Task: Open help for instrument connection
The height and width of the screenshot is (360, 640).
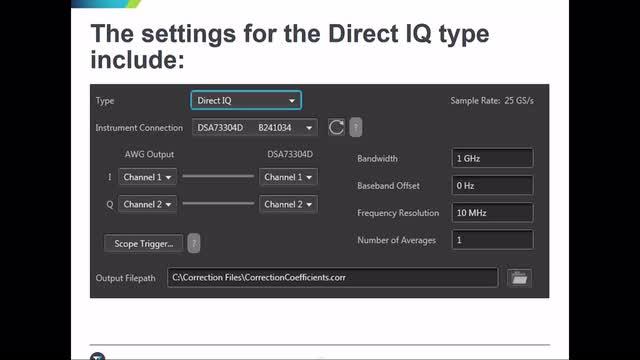Action: (x=356, y=127)
